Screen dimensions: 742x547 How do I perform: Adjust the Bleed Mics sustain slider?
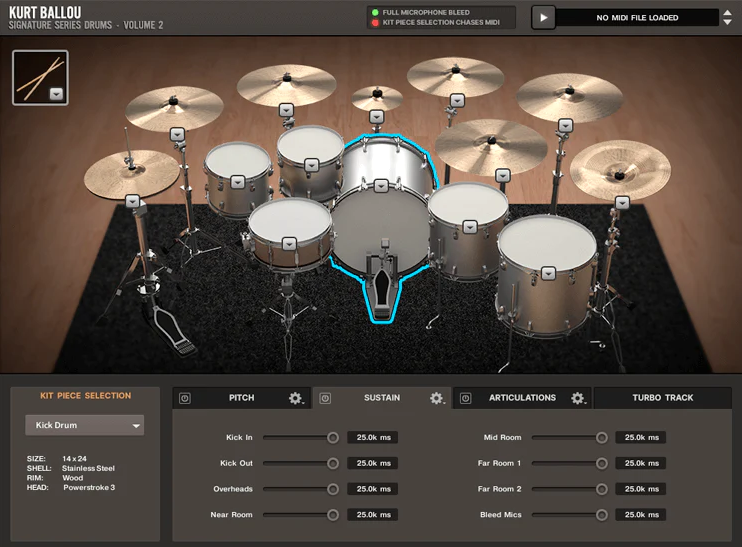pyautogui.click(x=601, y=515)
